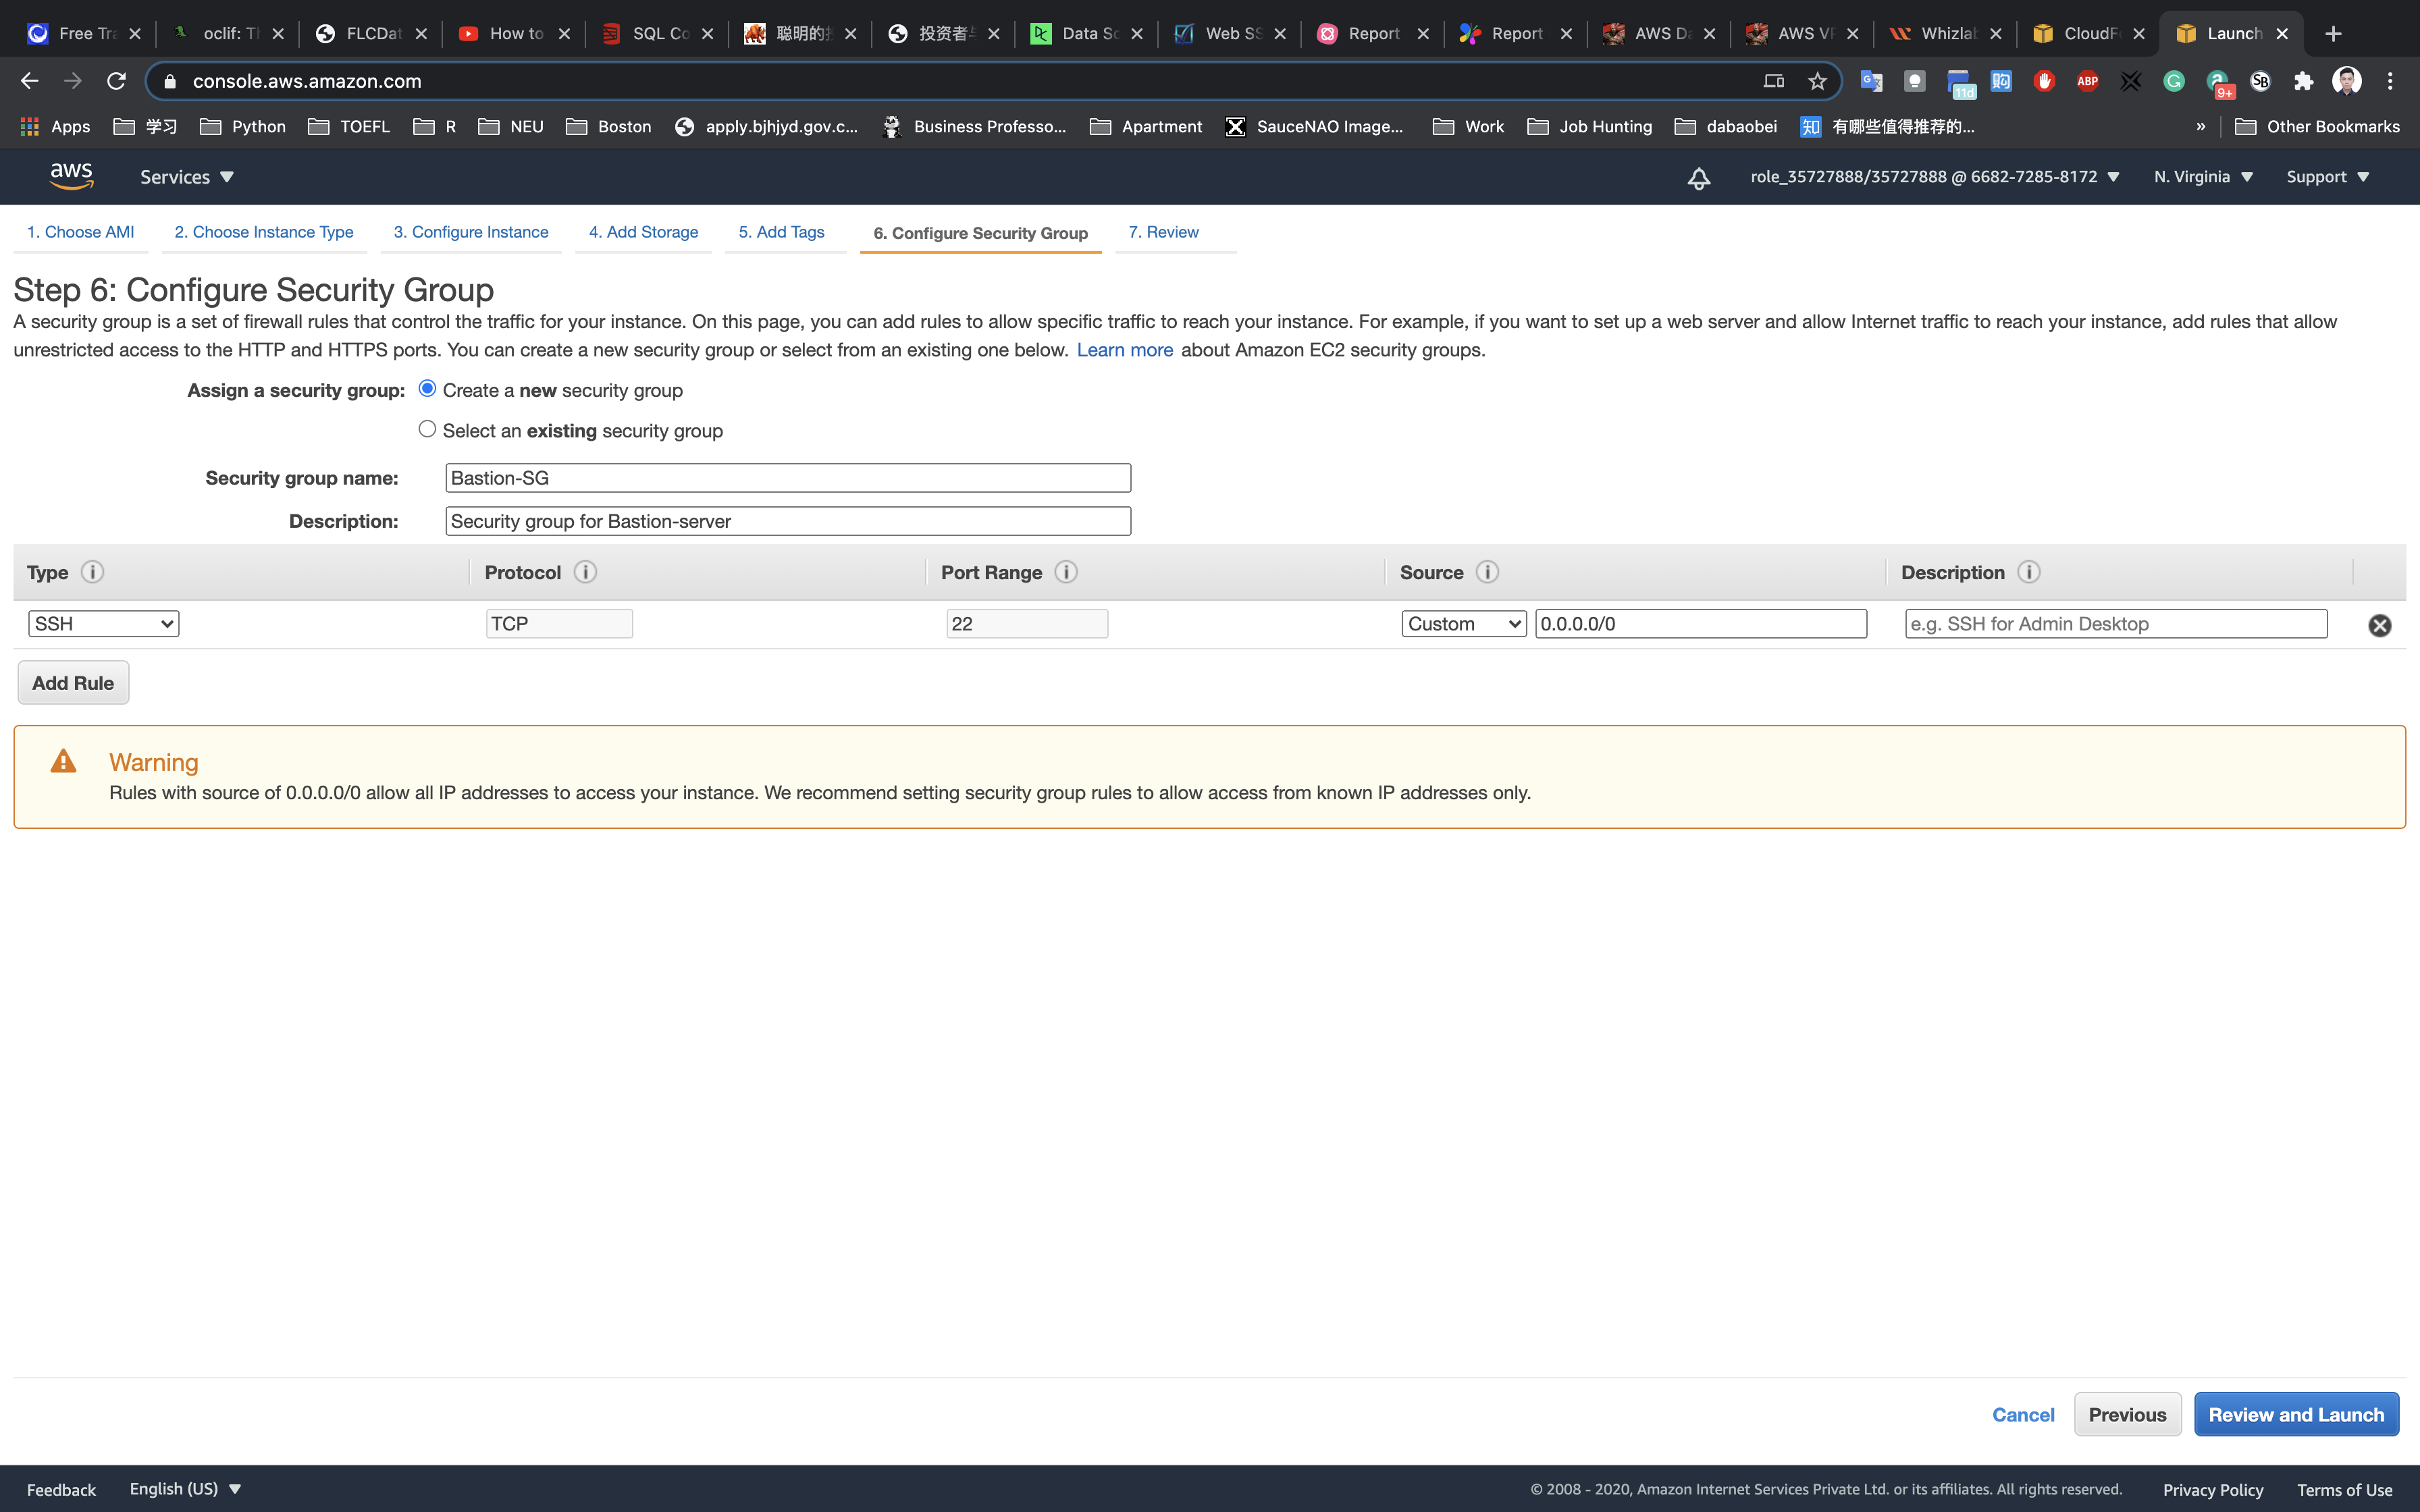Open the Services menu
Image resolution: width=2420 pixels, height=1512 pixels.
[186, 177]
